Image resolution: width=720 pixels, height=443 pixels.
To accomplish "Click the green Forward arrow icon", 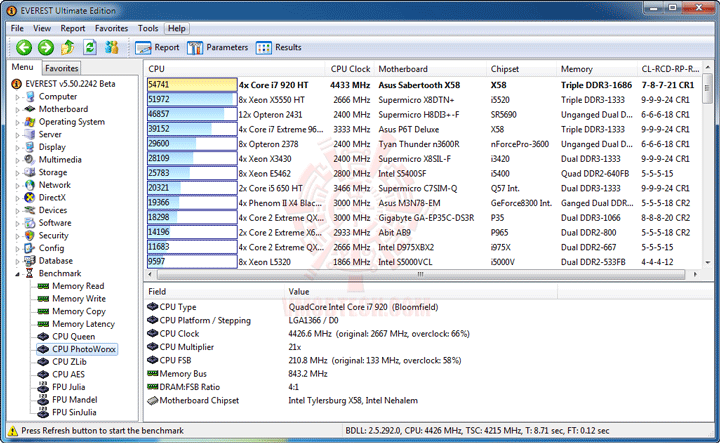I will 46,47.
